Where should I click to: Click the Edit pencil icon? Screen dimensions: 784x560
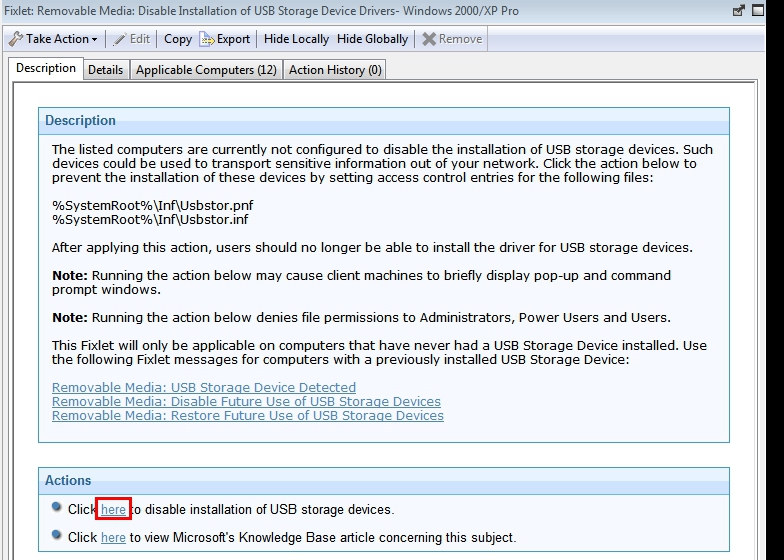click(121, 39)
